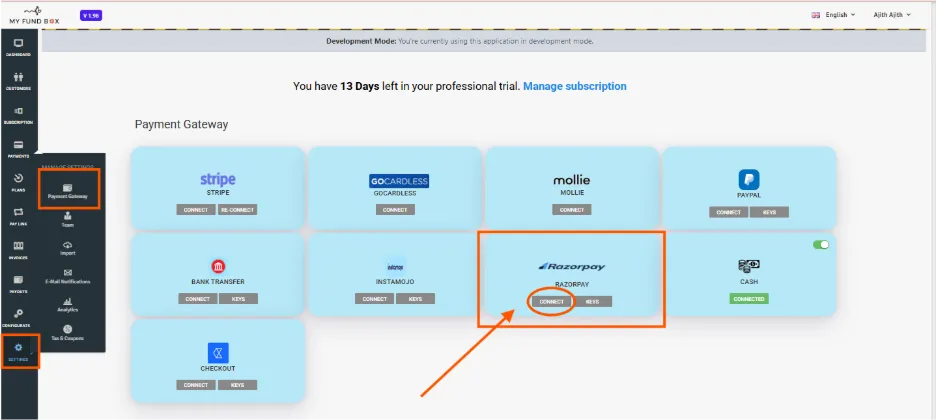
Task: Open Pay Link in the sidebar
Action: [x=19, y=217]
